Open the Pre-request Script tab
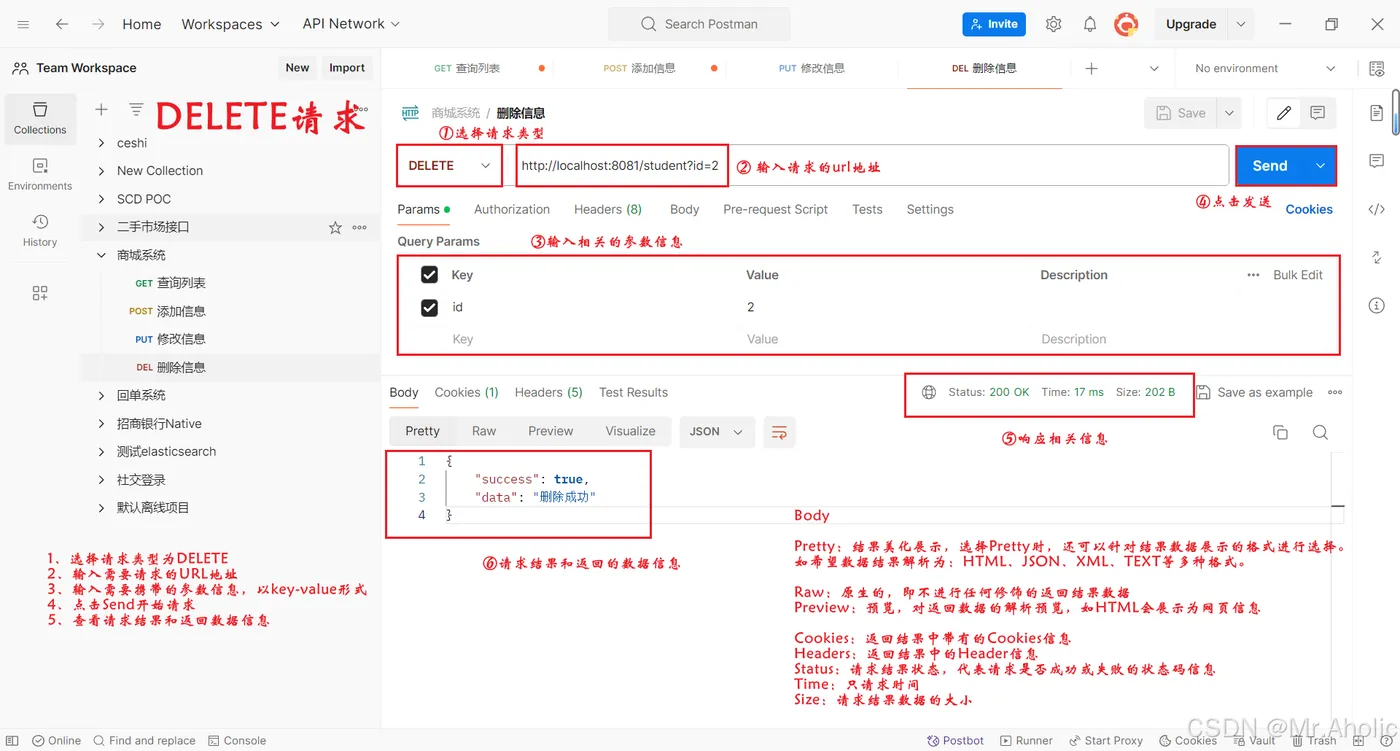This screenshot has width=1400, height=751. pos(776,209)
